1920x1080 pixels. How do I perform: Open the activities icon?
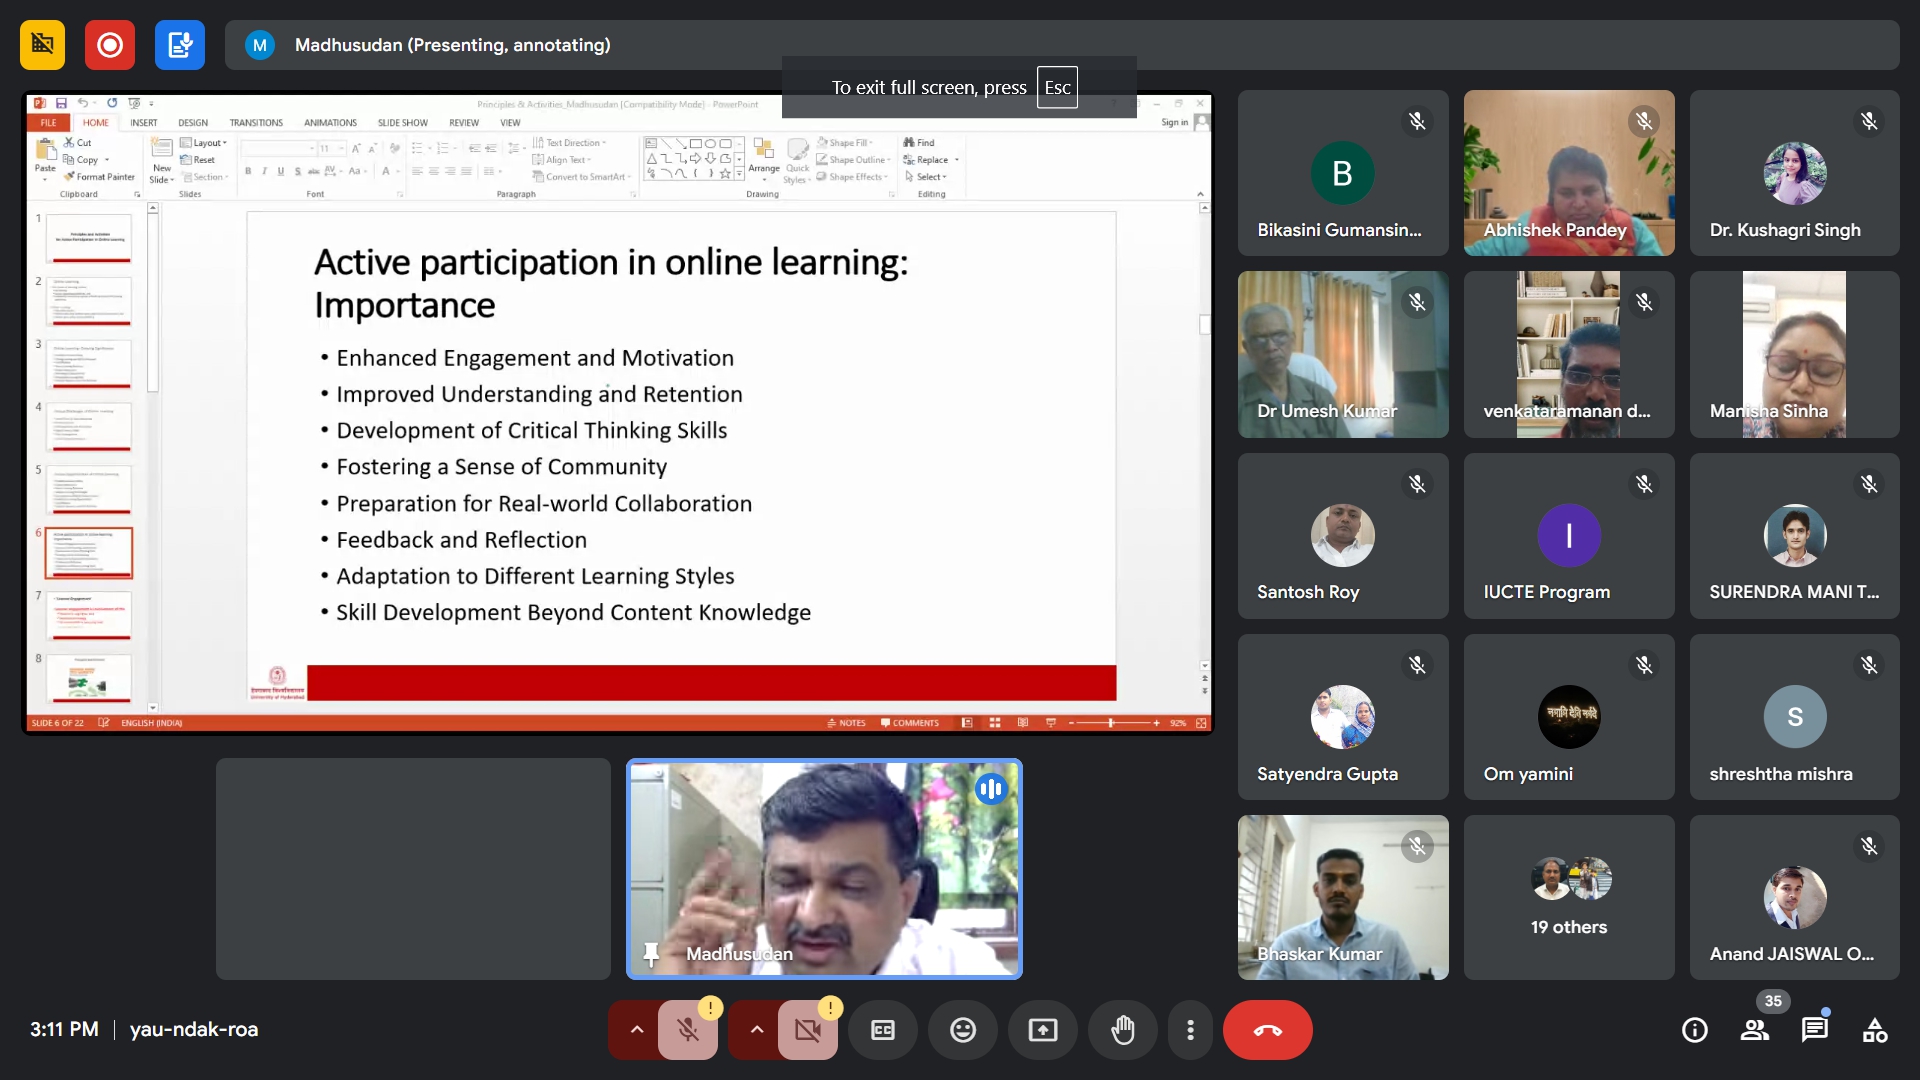click(x=1874, y=1030)
